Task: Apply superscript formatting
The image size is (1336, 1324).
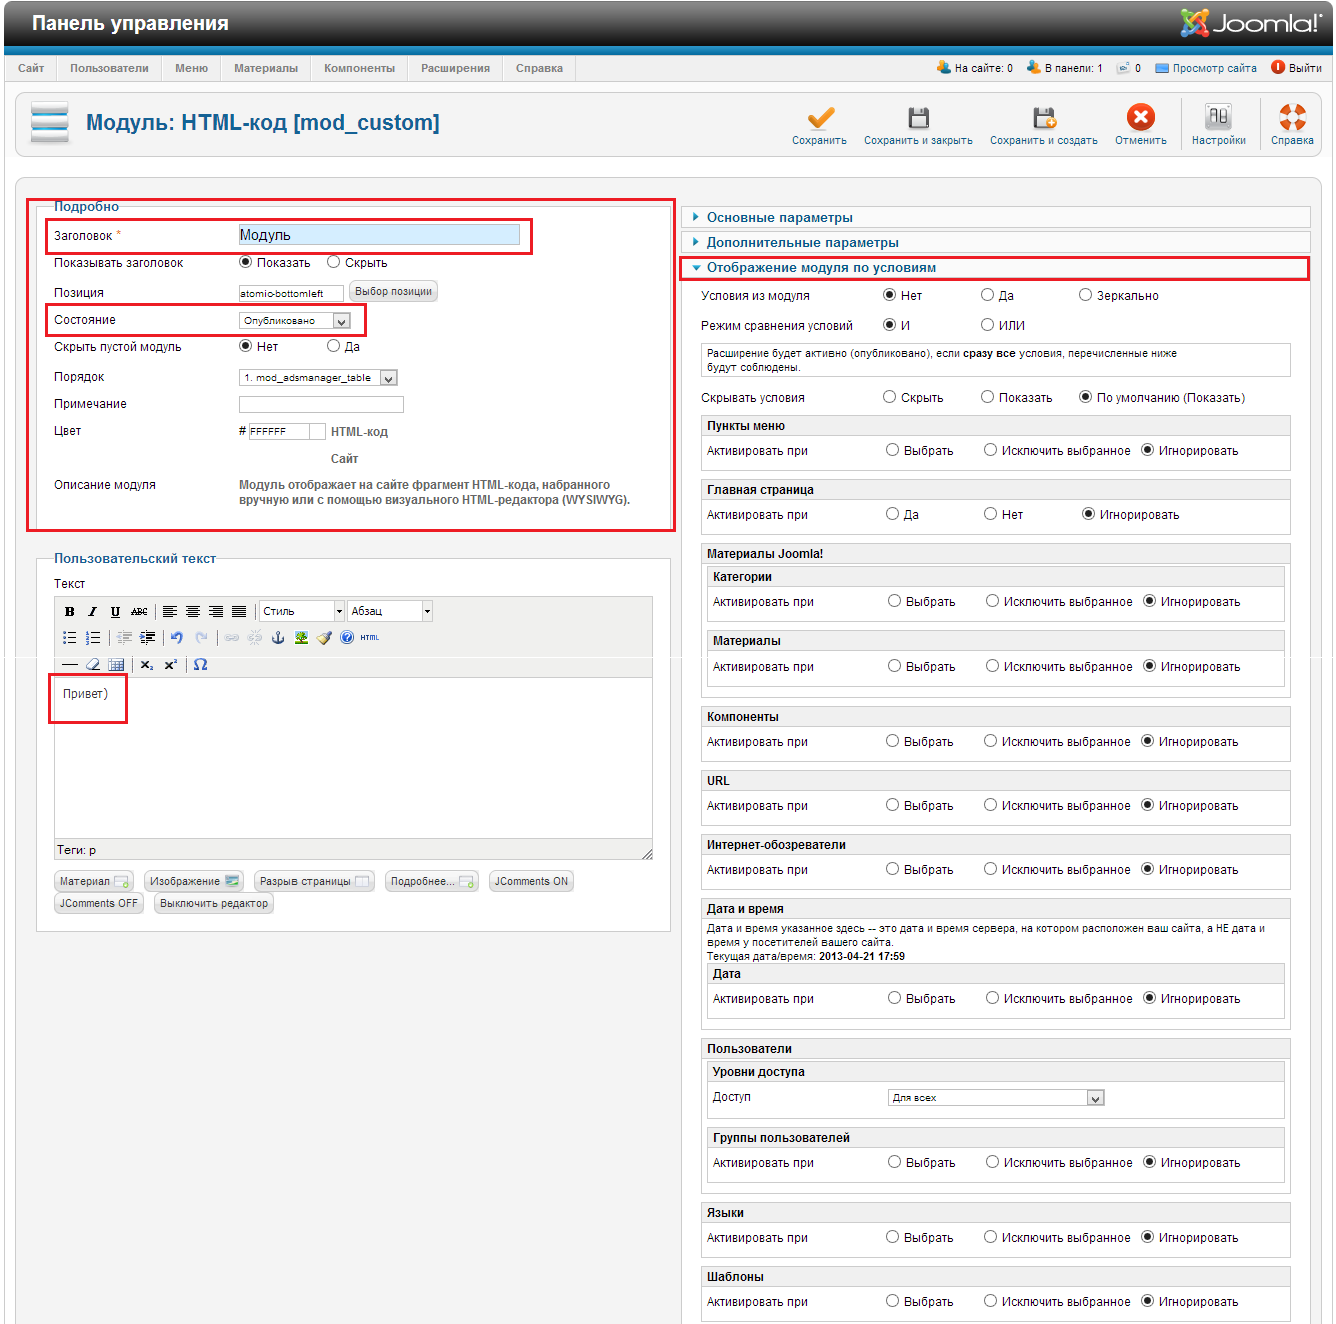Action: tap(170, 664)
